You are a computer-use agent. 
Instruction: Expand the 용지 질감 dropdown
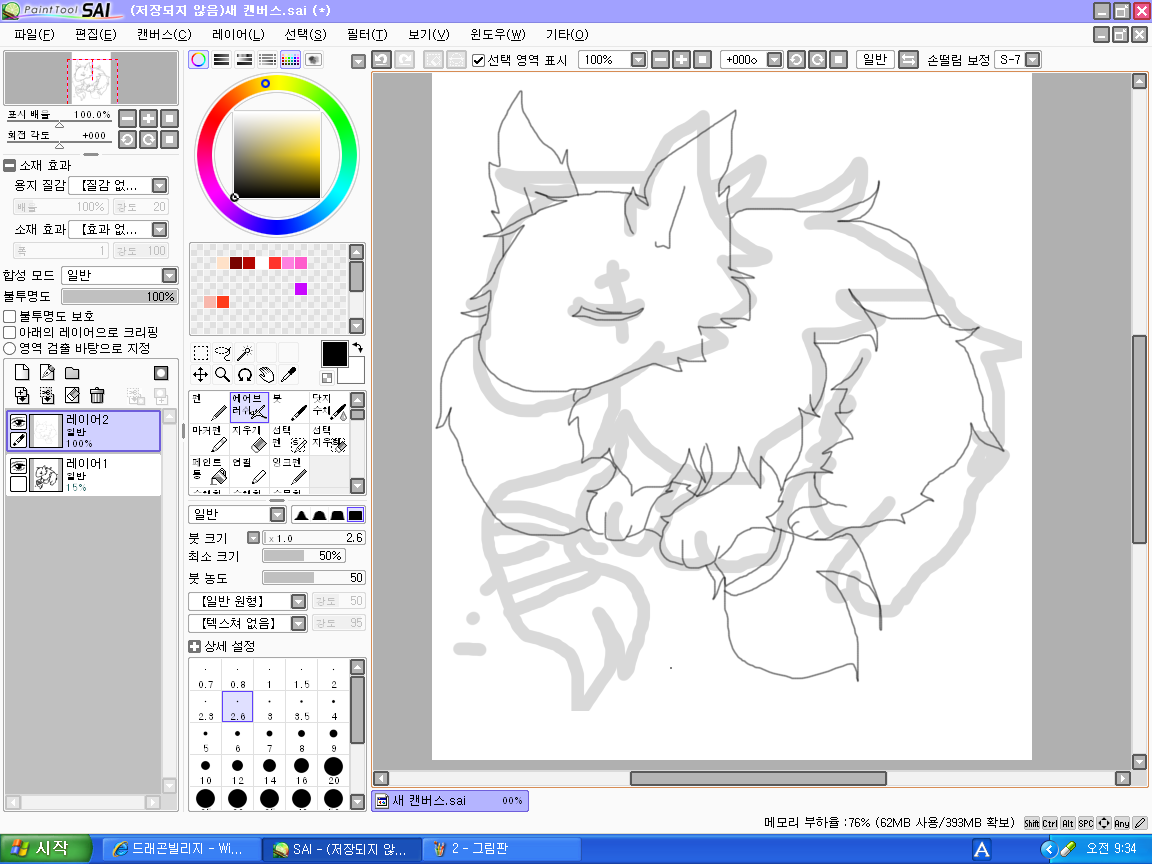point(159,186)
